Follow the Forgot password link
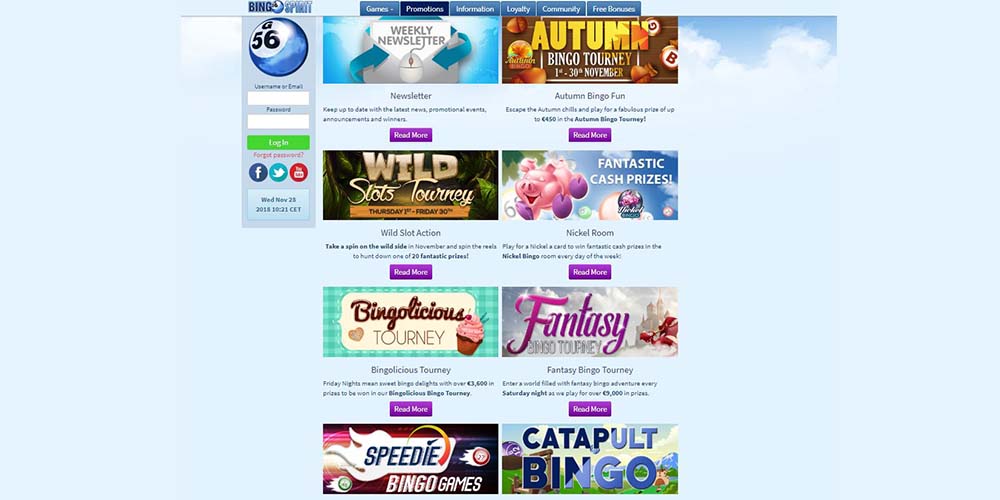Viewport: 1000px width, 500px height. [x=278, y=155]
